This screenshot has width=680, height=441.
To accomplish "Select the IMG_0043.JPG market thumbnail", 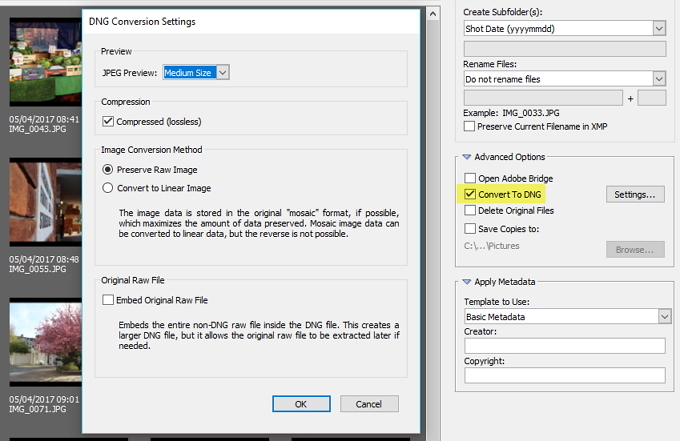I will pyautogui.click(x=46, y=62).
